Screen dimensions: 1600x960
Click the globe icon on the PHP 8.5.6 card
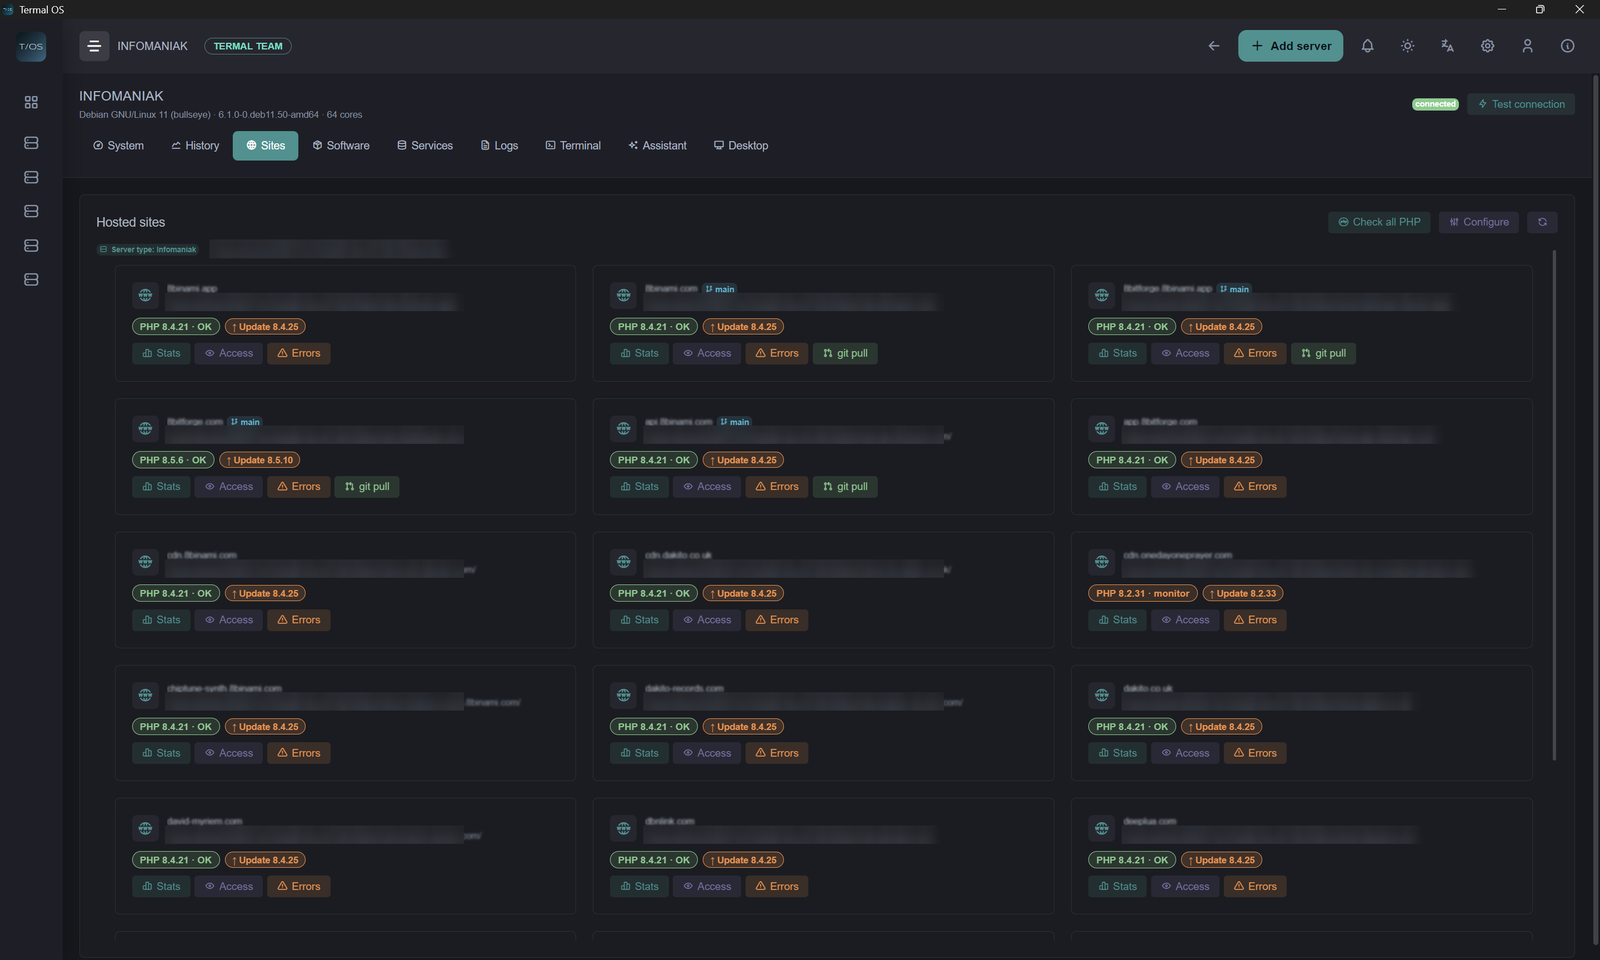[145, 429]
